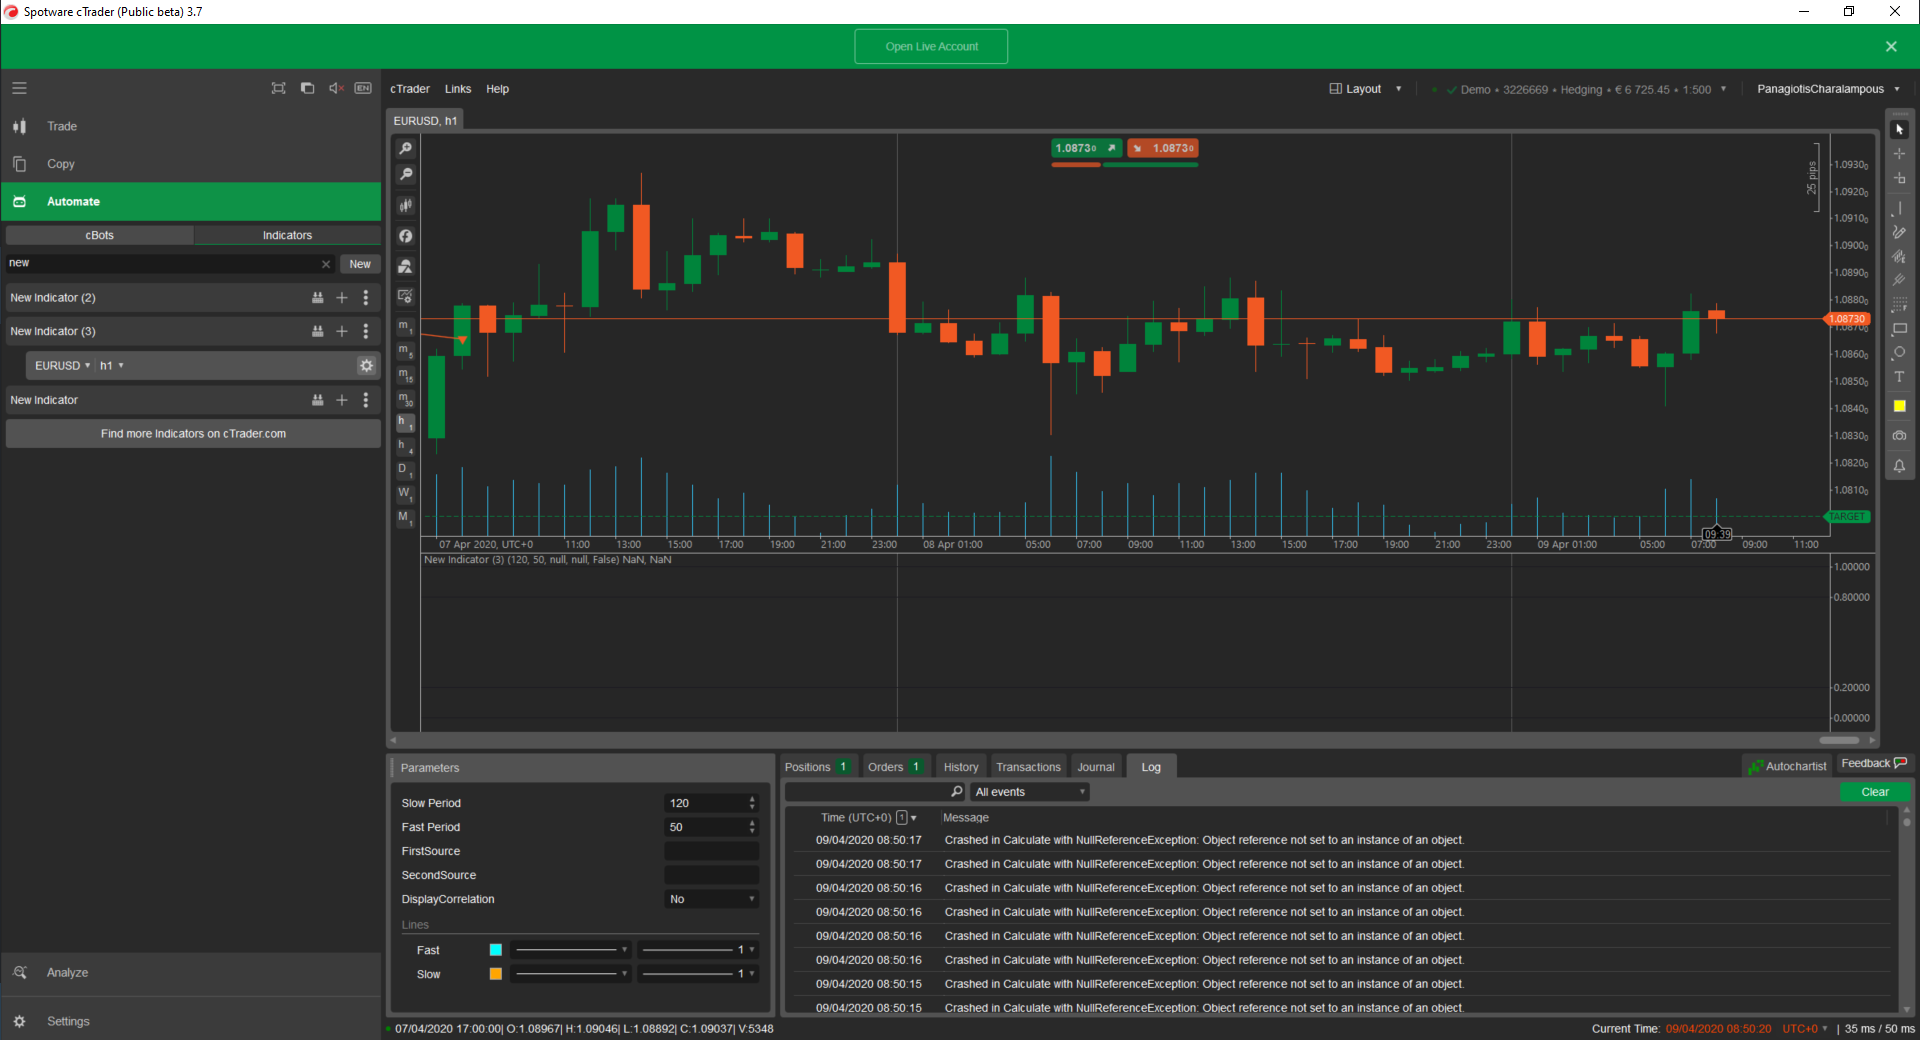
Task: Select the Fibonacci retracement tool
Action: 1899,304
